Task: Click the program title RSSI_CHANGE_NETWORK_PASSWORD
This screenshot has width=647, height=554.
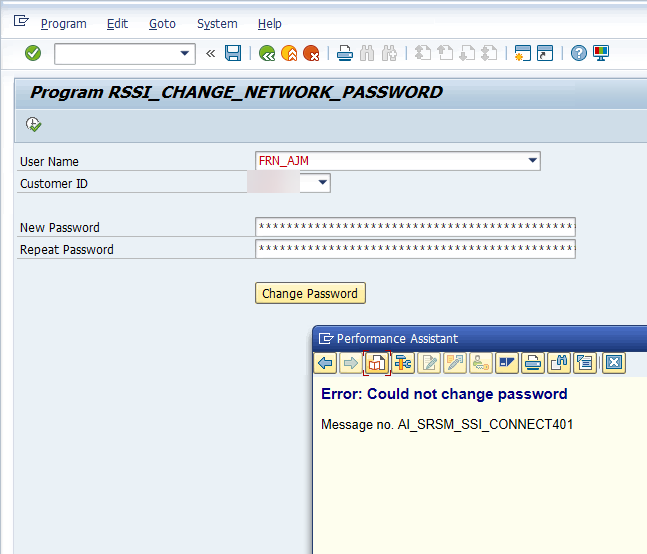Action: (275, 92)
